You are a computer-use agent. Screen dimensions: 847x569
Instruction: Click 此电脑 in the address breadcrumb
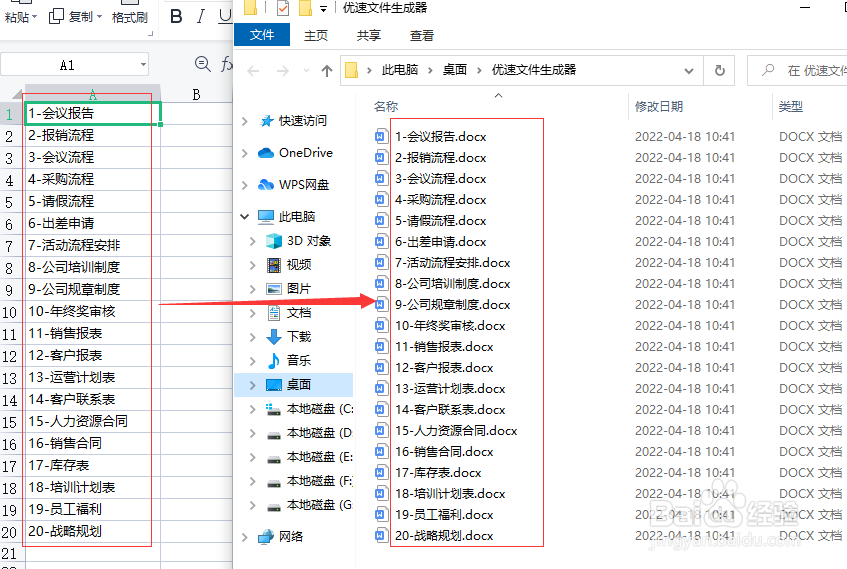pos(400,70)
